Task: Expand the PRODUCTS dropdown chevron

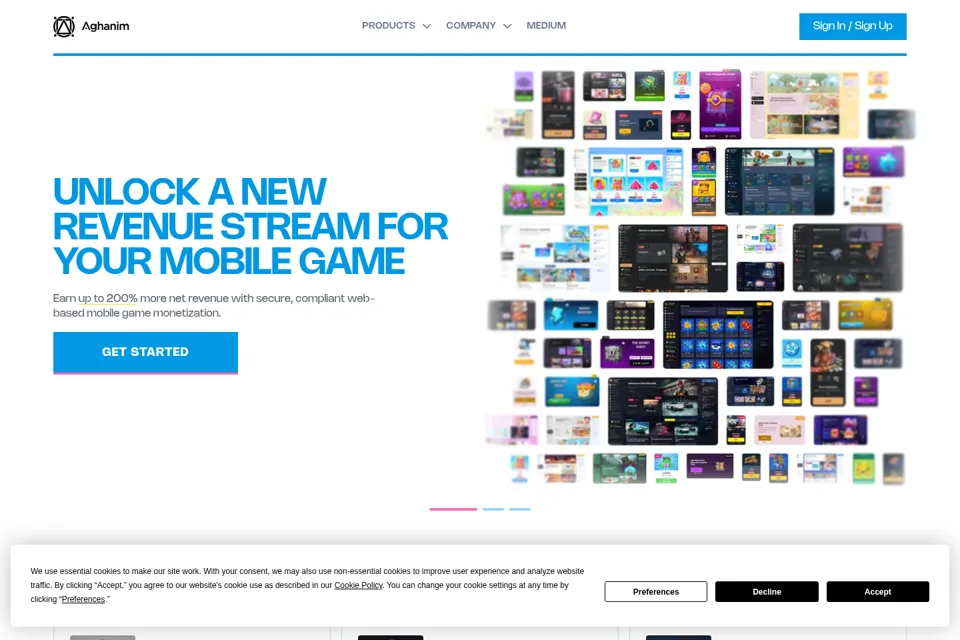Action: 427,26
